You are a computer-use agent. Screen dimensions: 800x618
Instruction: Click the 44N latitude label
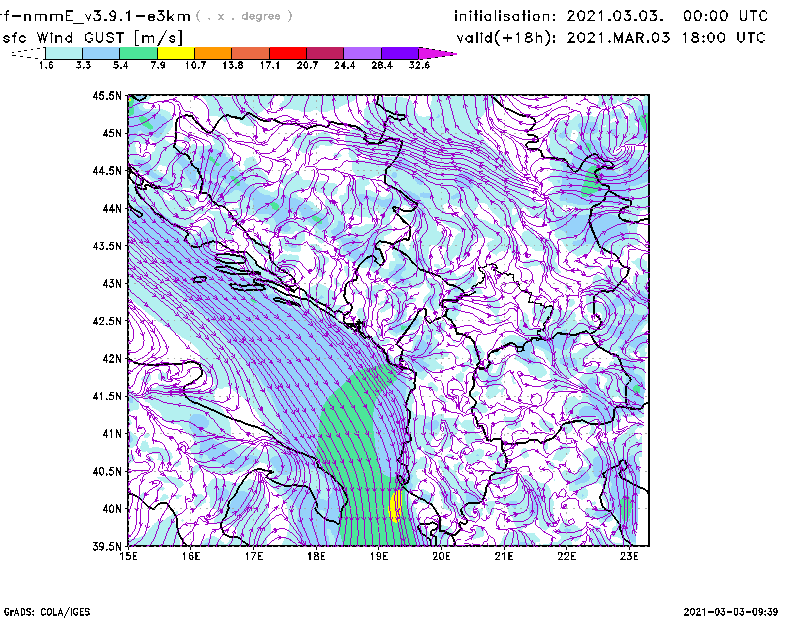coord(112,208)
